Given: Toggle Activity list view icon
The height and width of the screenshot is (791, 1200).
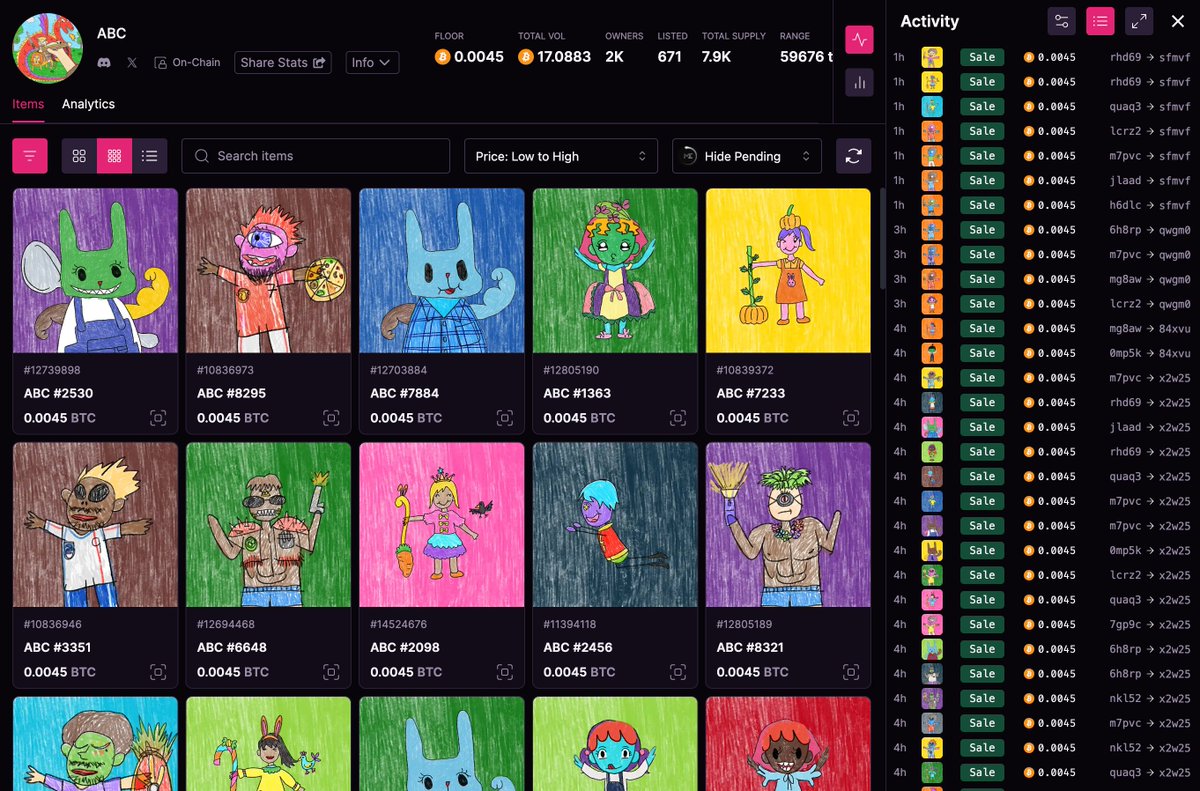Looking at the screenshot, I should (x=1100, y=21).
